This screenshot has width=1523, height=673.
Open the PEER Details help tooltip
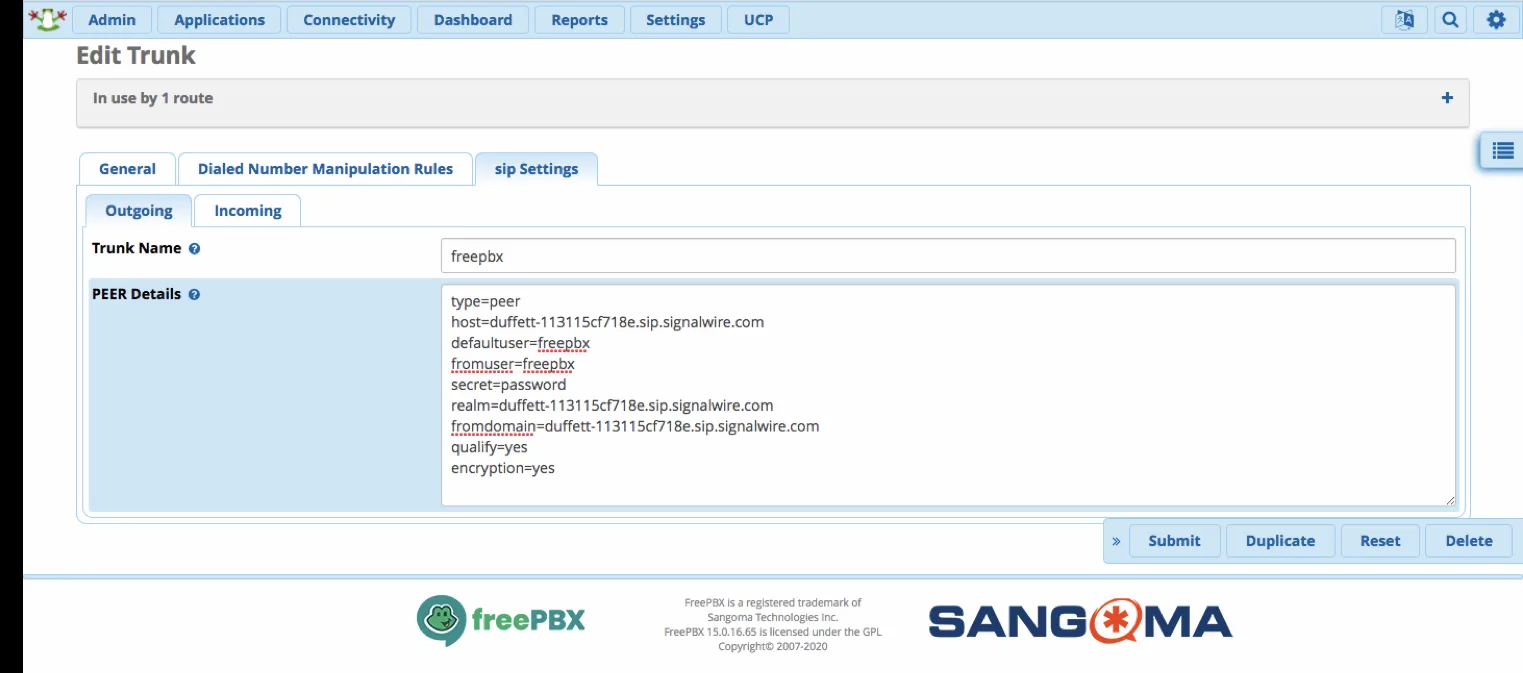(193, 294)
